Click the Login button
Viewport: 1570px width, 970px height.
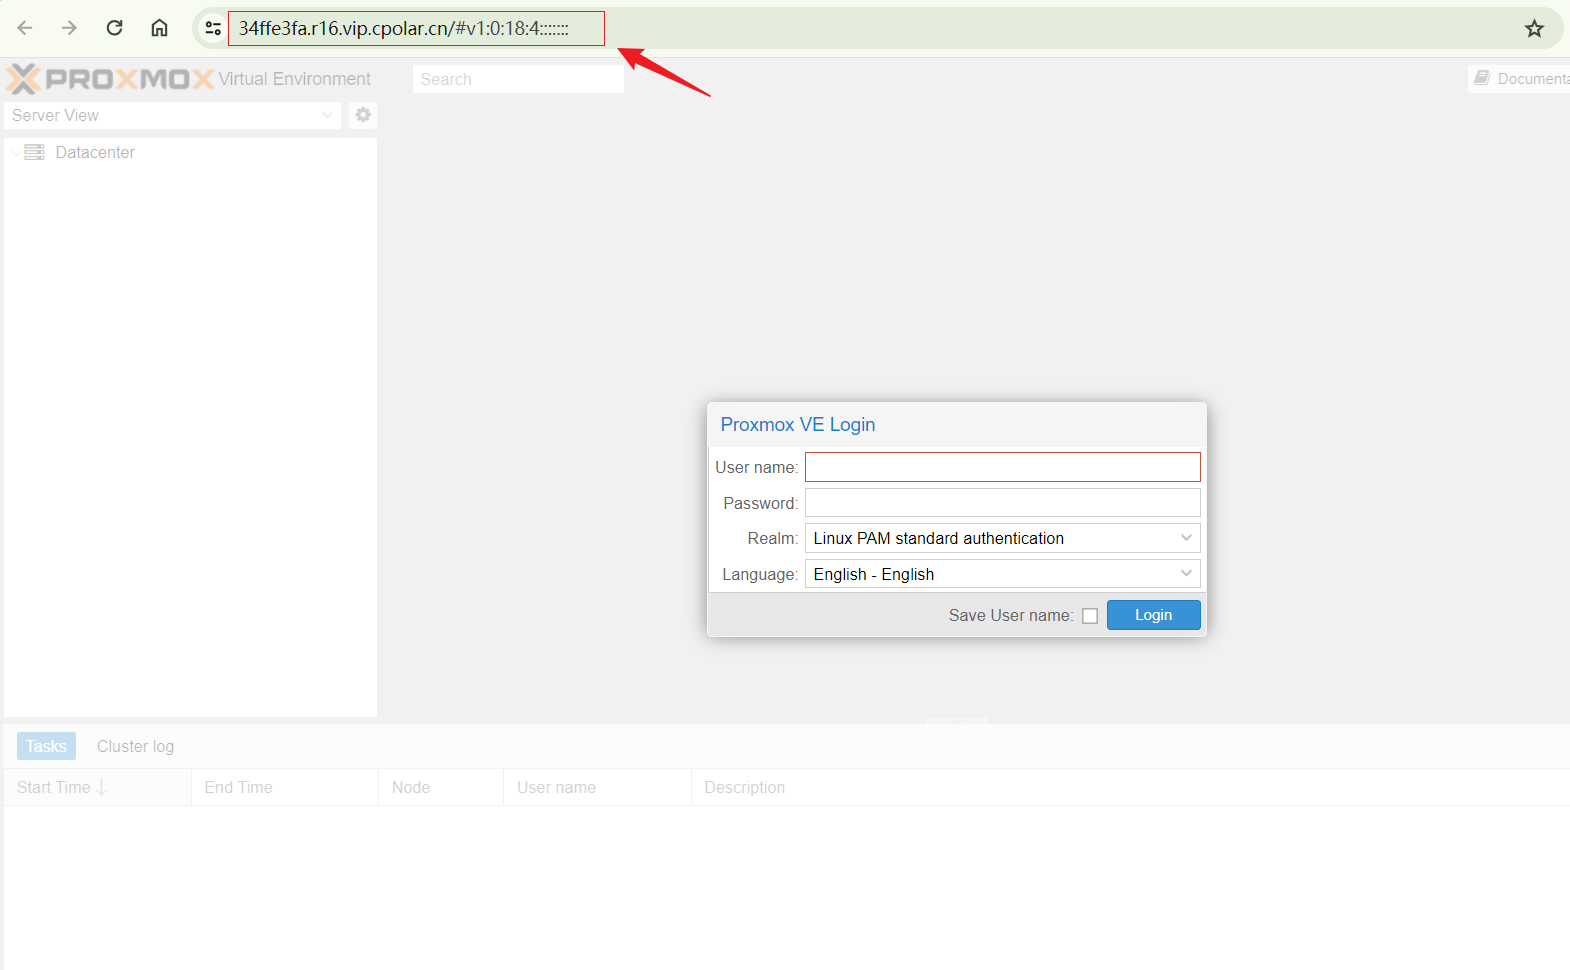point(1153,615)
